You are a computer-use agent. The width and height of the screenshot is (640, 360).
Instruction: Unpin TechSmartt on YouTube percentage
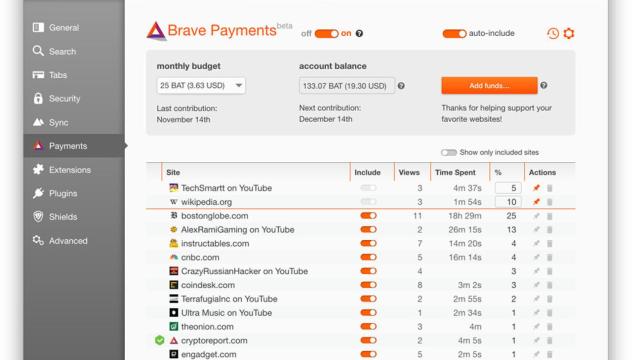(x=536, y=188)
